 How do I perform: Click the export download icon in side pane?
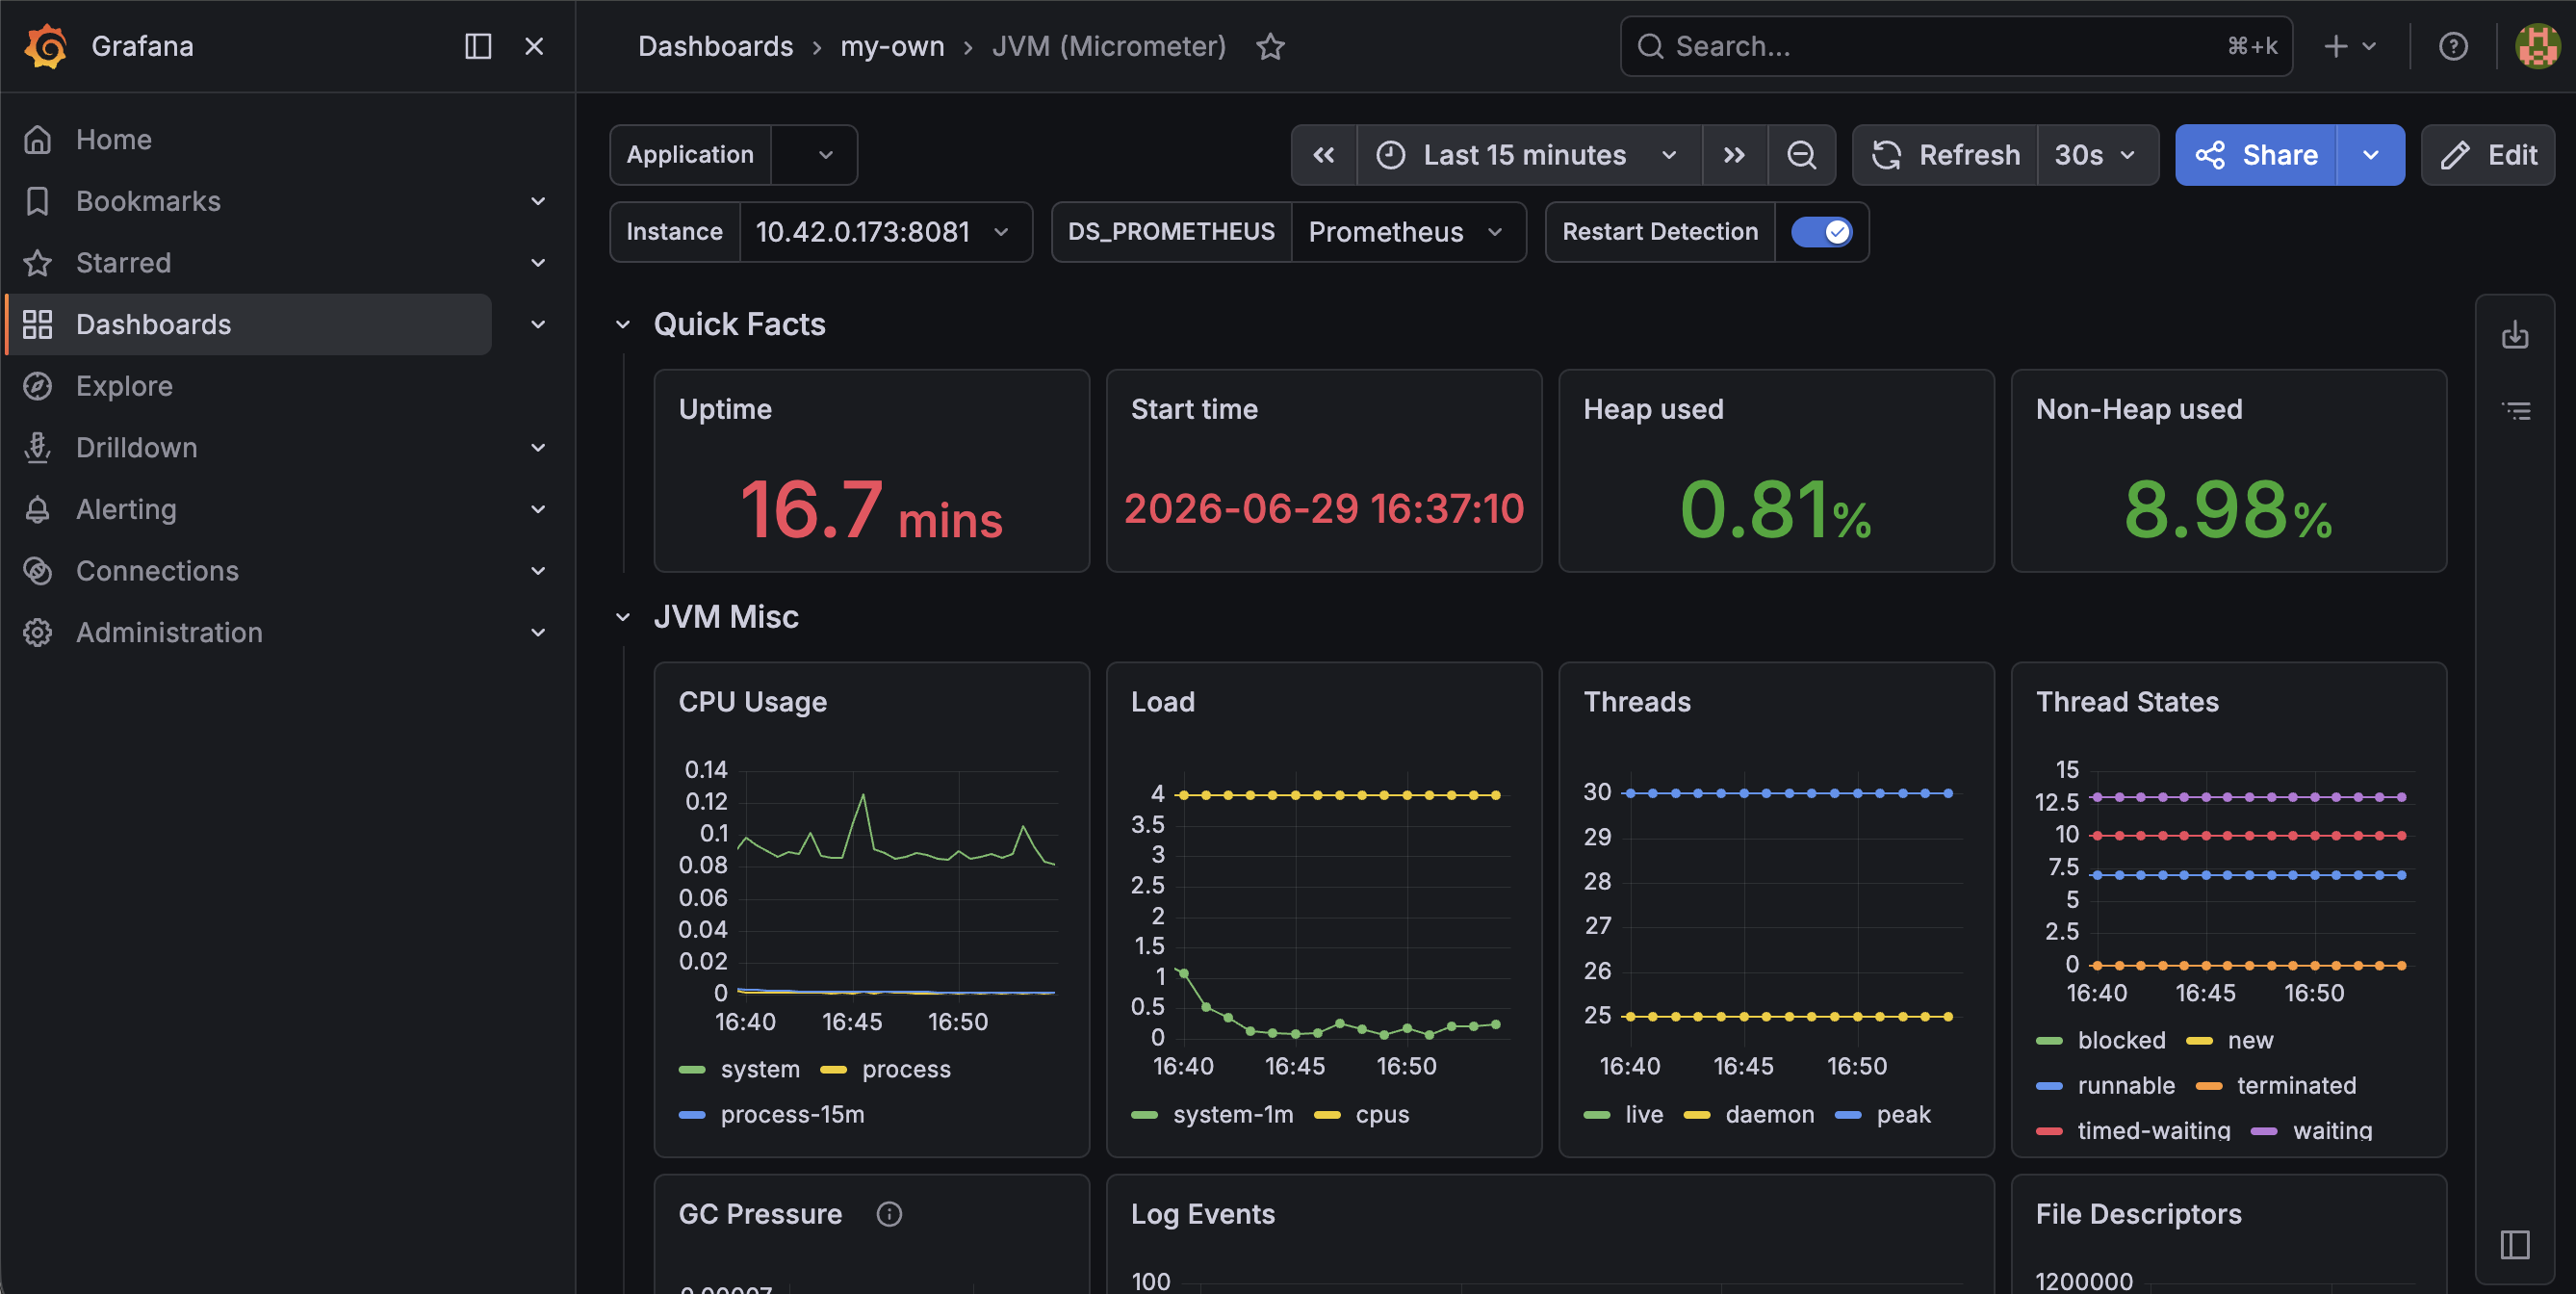point(2515,335)
